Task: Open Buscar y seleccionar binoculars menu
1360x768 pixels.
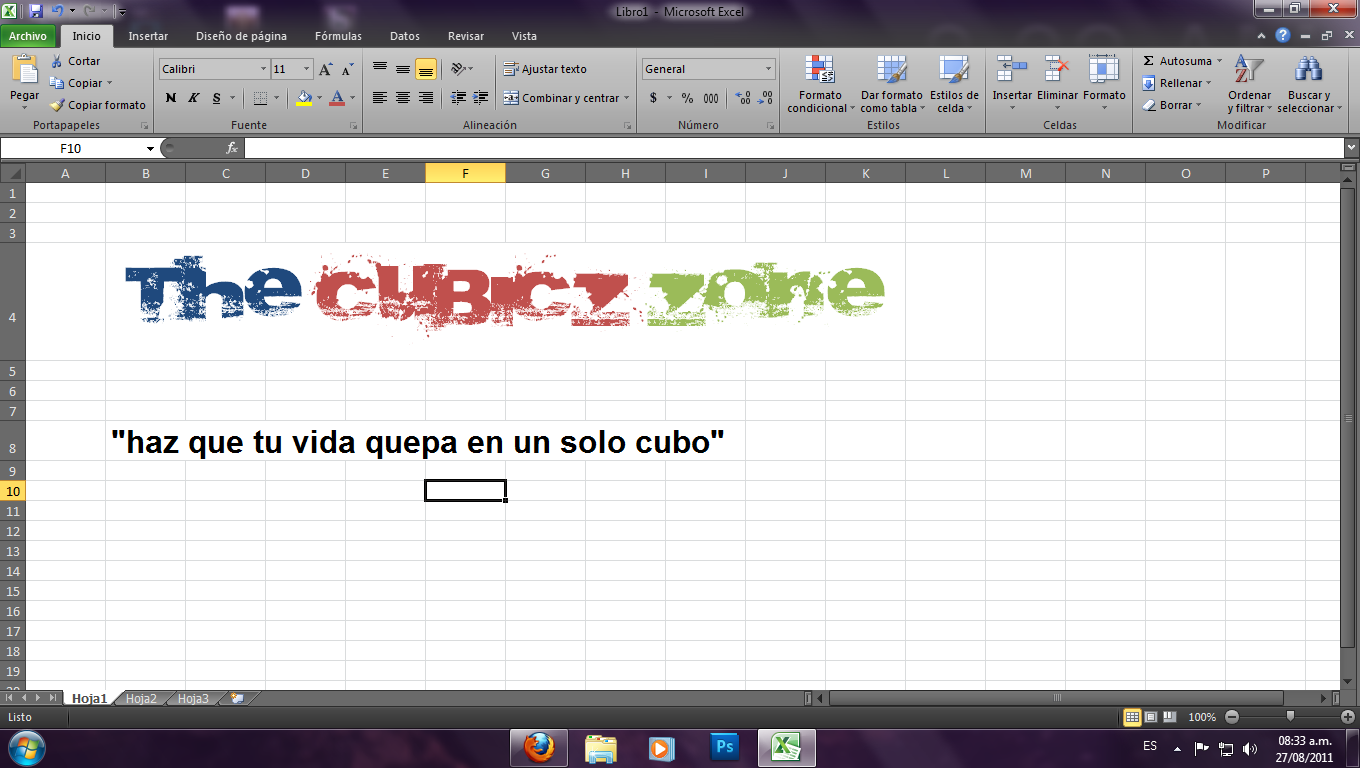Action: 1308,85
